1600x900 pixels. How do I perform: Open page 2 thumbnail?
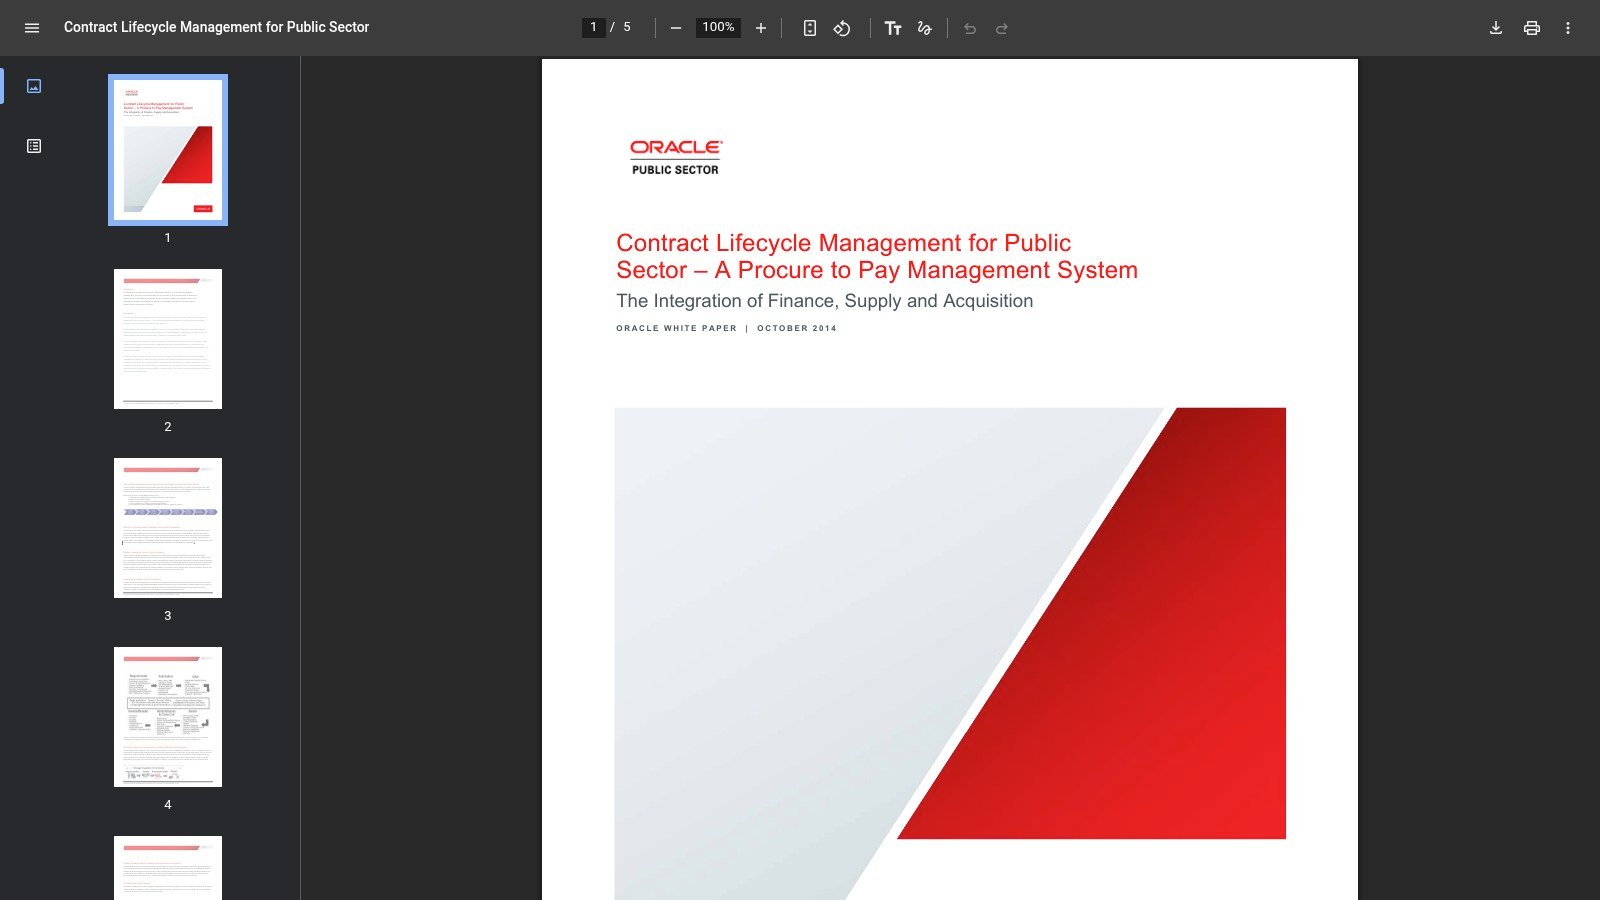[168, 339]
